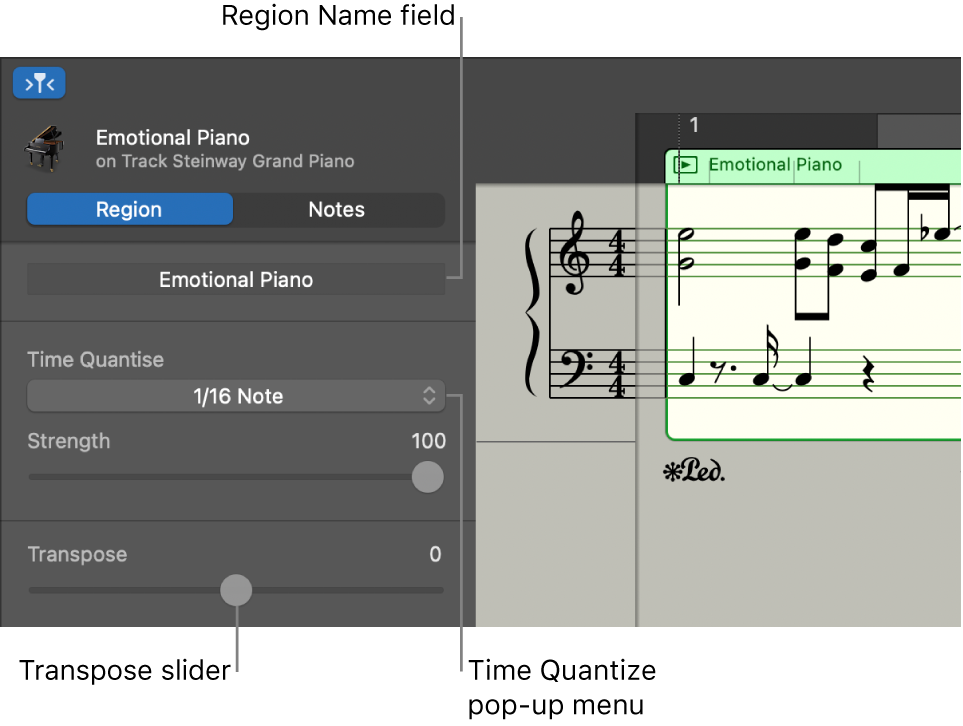963x726 pixels.
Task: Select the Region tab
Action: [129, 209]
